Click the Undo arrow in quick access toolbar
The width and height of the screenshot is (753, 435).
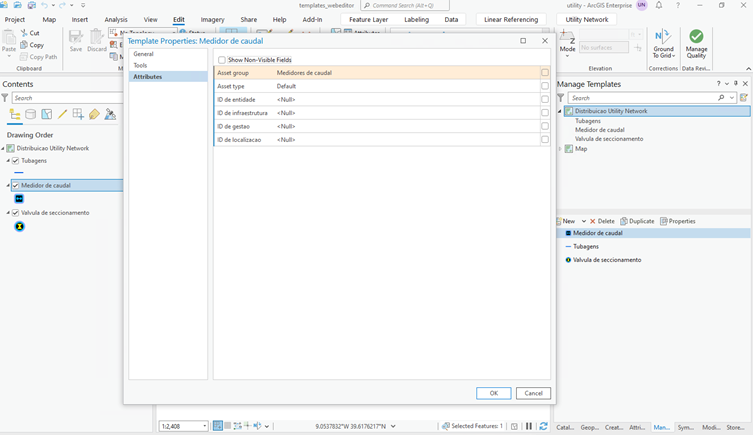[x=45, y=5]
